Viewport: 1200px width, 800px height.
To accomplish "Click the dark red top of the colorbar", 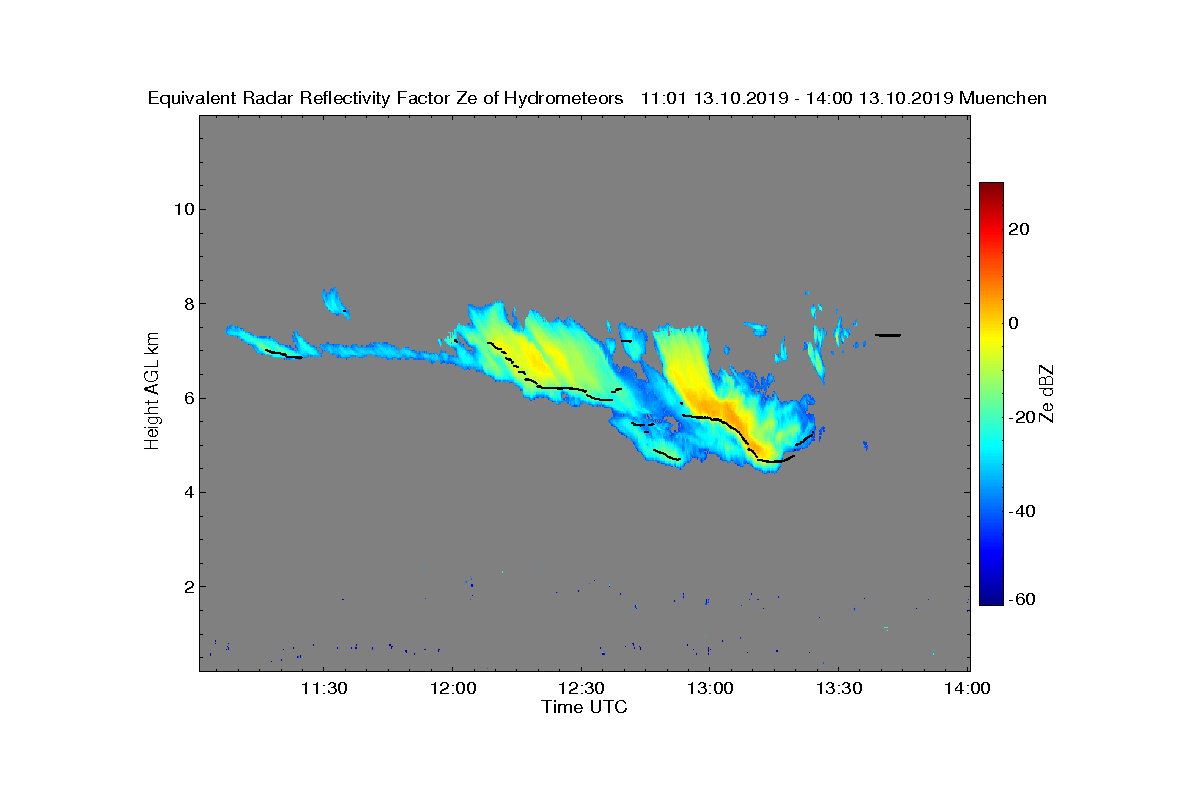I will coord(991,190).
